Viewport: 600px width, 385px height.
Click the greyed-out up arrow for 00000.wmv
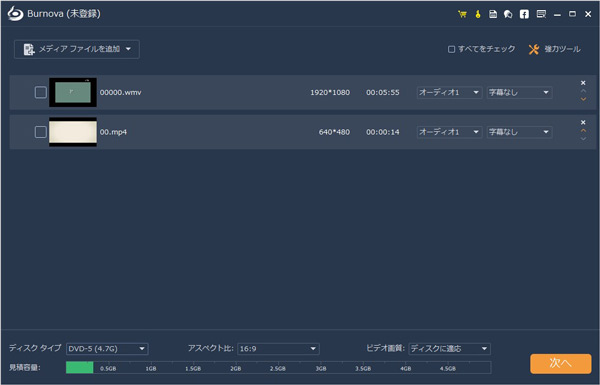click(584, 91)
